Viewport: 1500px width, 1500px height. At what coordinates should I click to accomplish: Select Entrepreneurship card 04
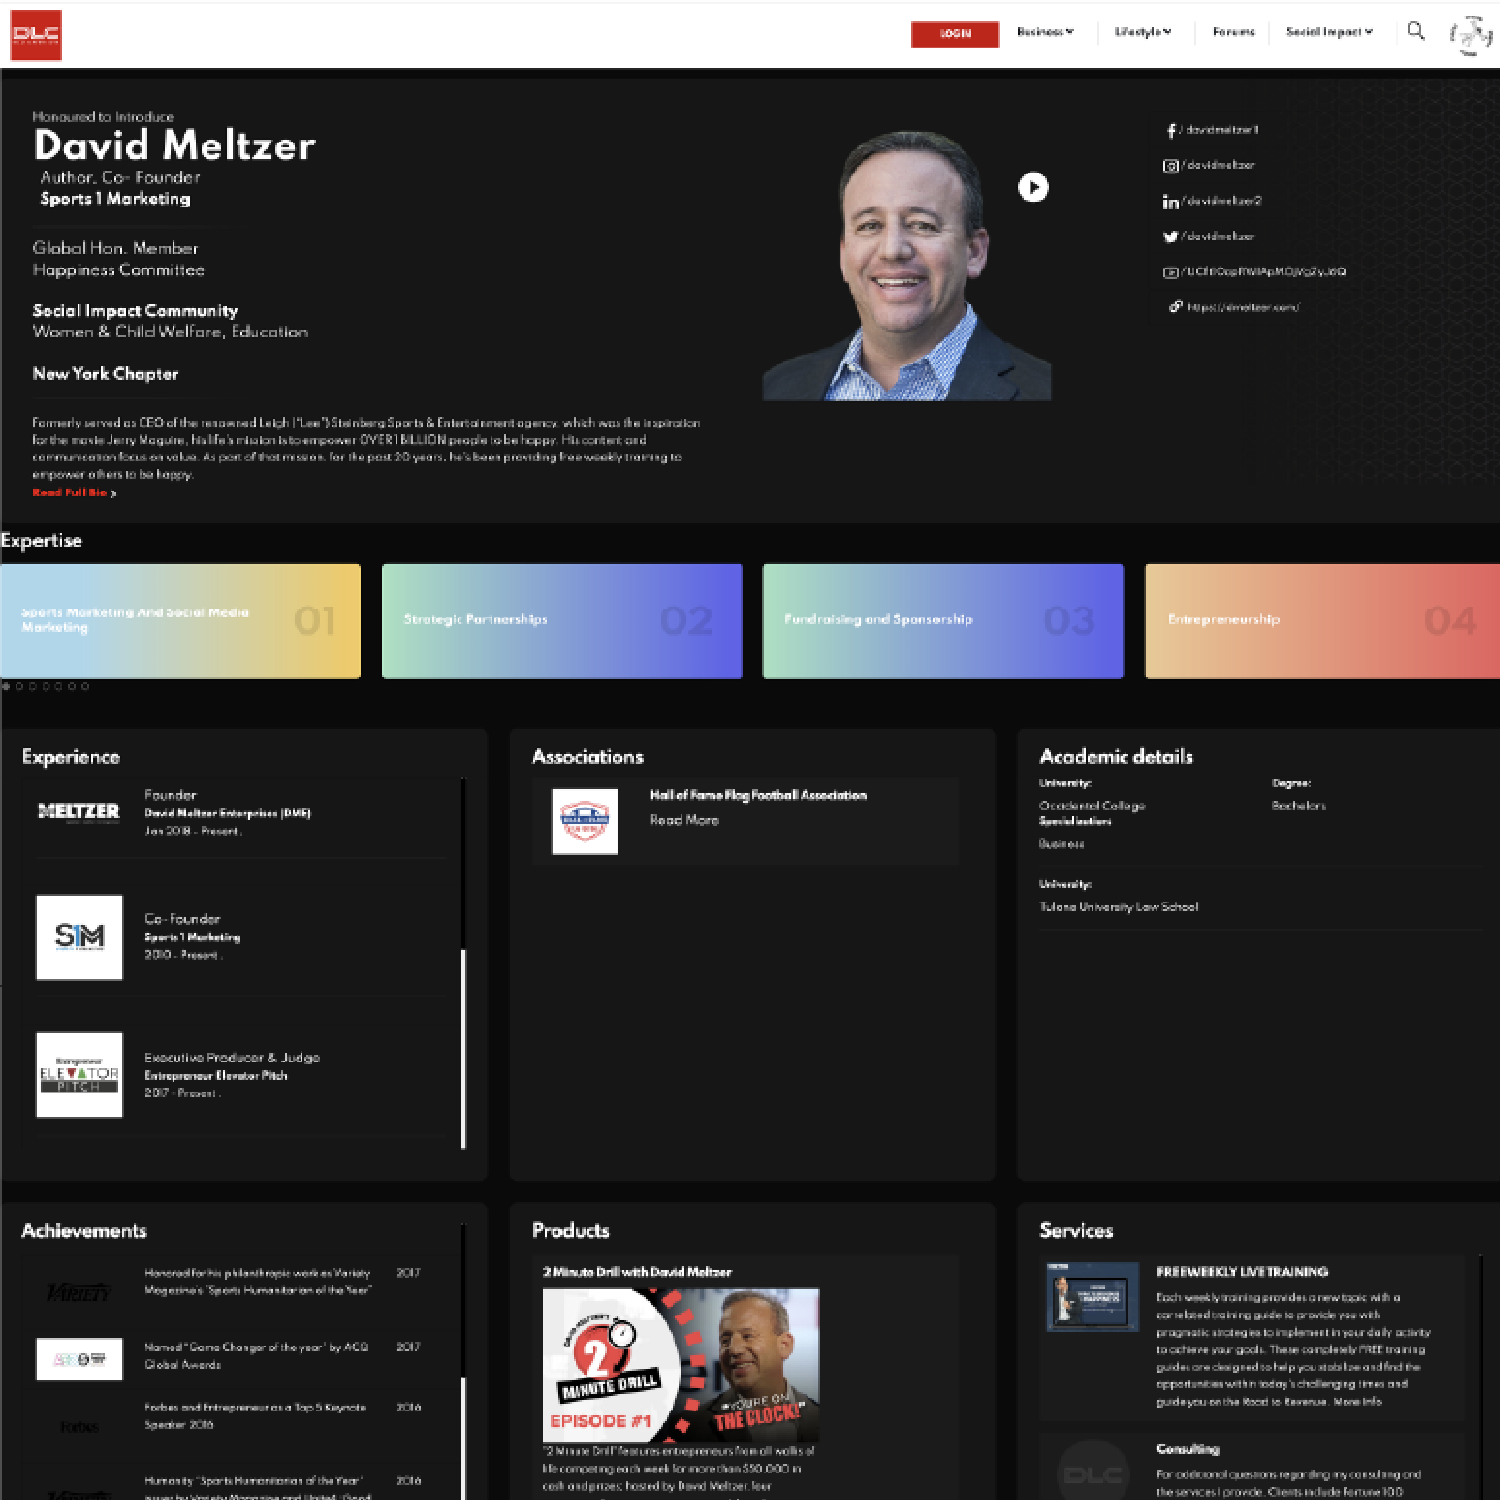(1322, 621)
